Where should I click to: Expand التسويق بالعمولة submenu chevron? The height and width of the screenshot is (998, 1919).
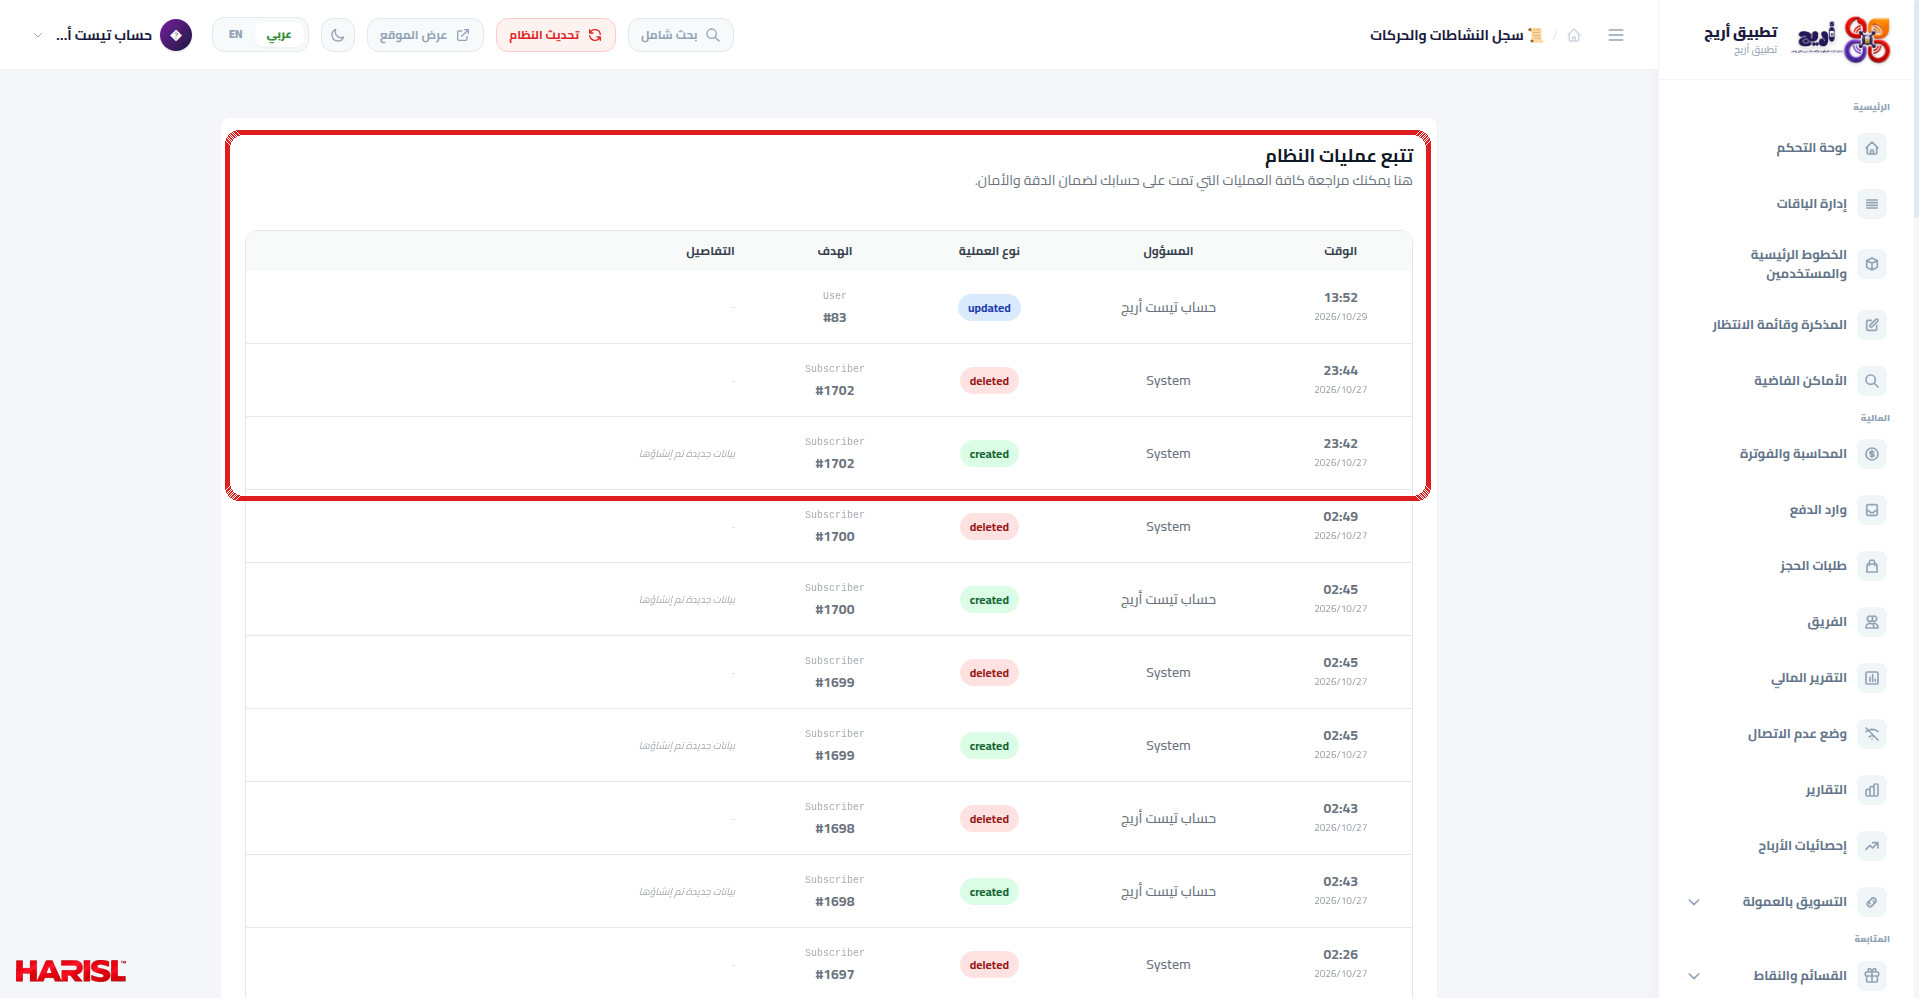click(x=1694, y=902)
